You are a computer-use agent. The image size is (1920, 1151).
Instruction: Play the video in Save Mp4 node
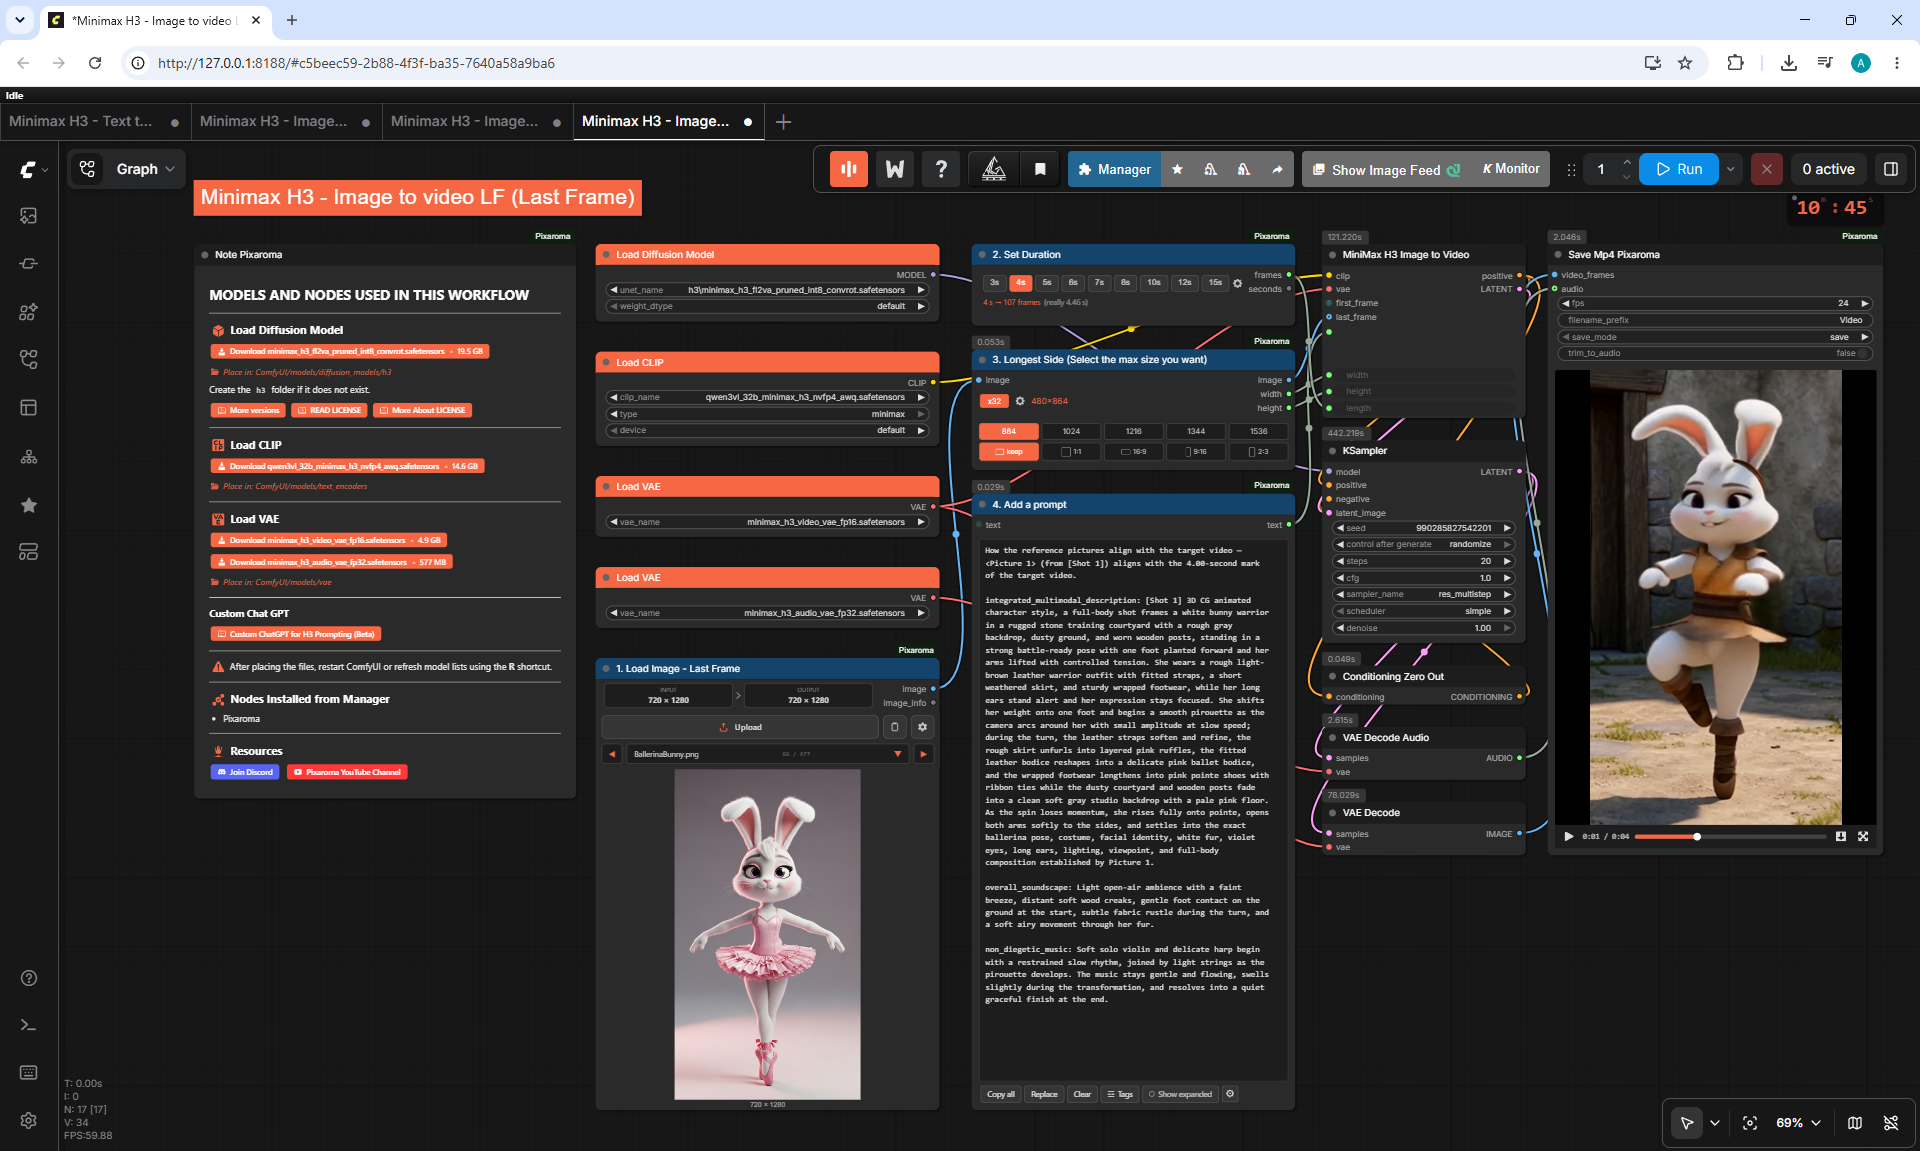click(x=1568, y=836)
